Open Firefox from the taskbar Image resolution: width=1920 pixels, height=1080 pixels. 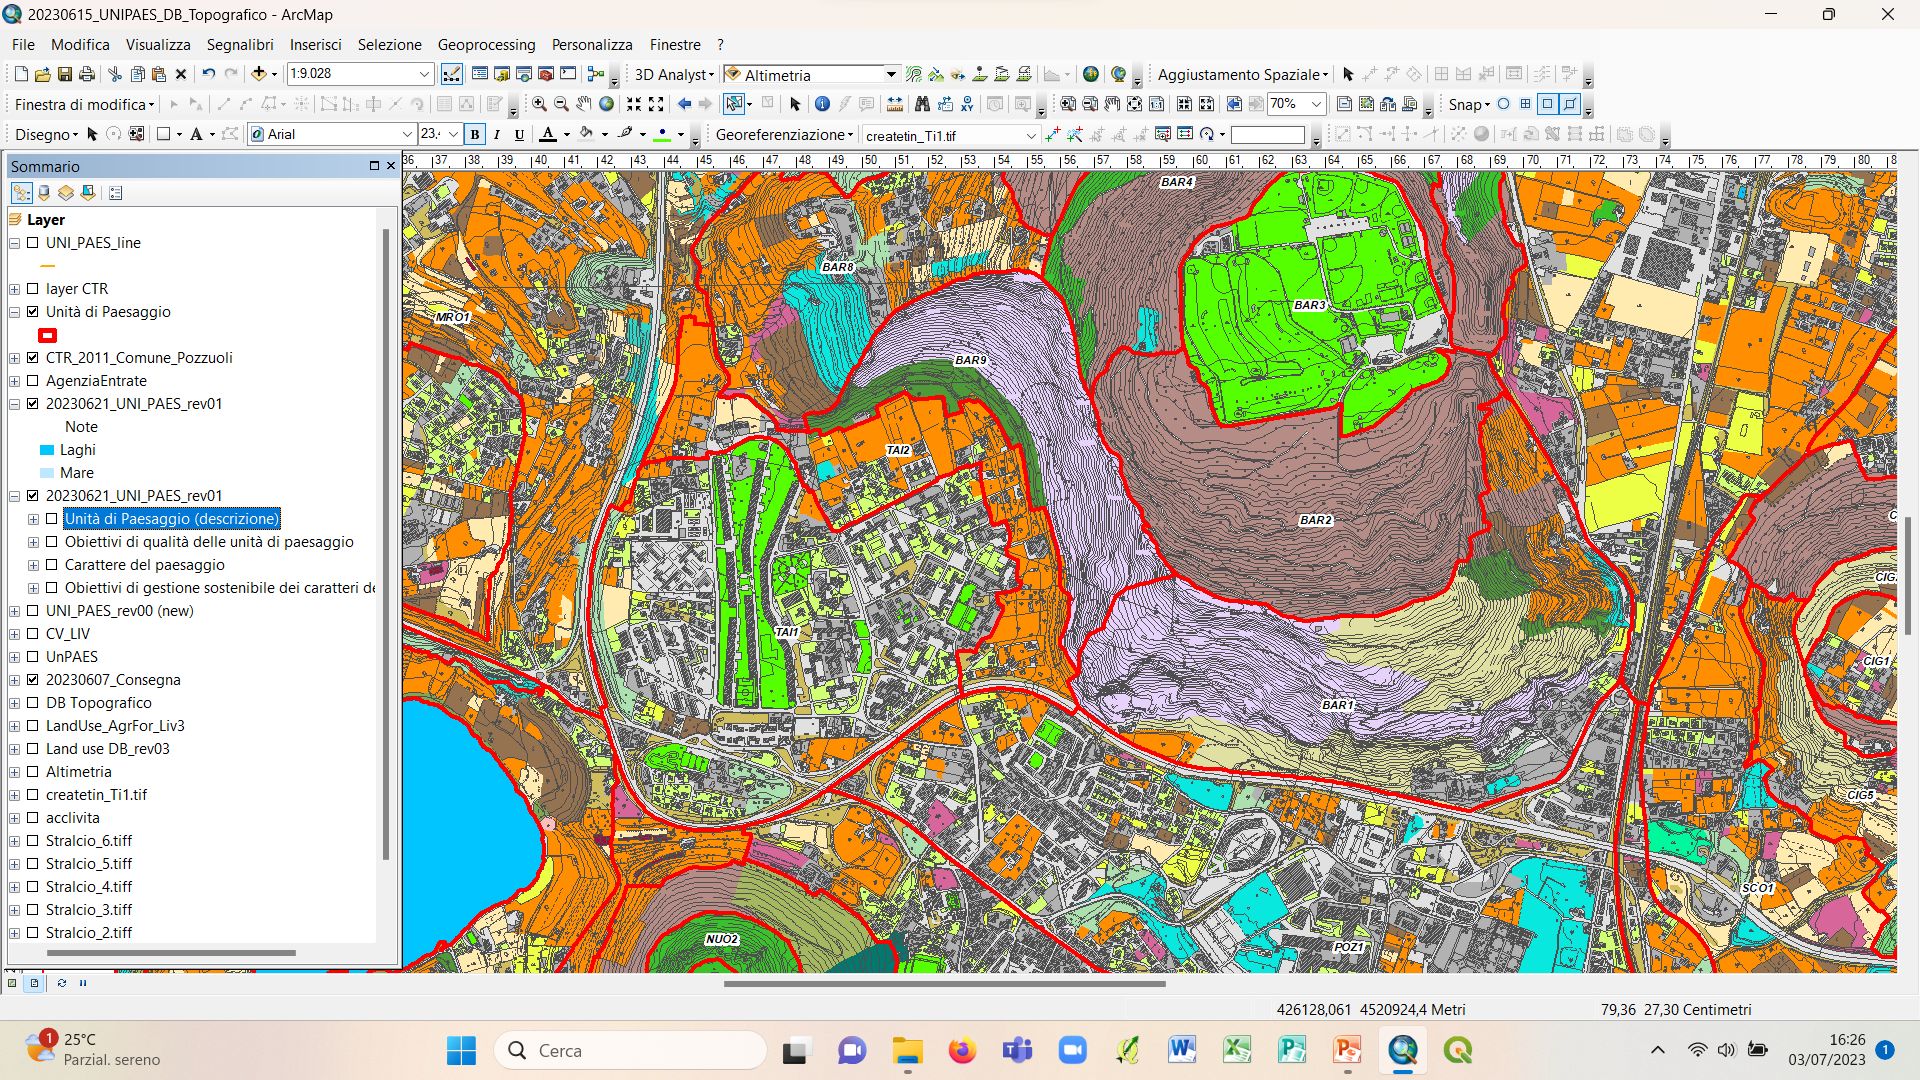point(962,1050)
